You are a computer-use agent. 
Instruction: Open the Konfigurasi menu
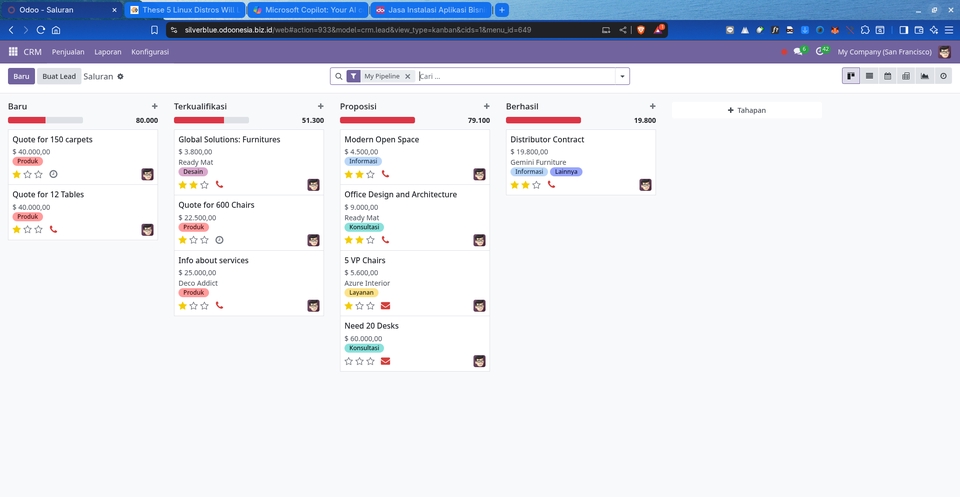pyautogui.click(x=150, y=51)
